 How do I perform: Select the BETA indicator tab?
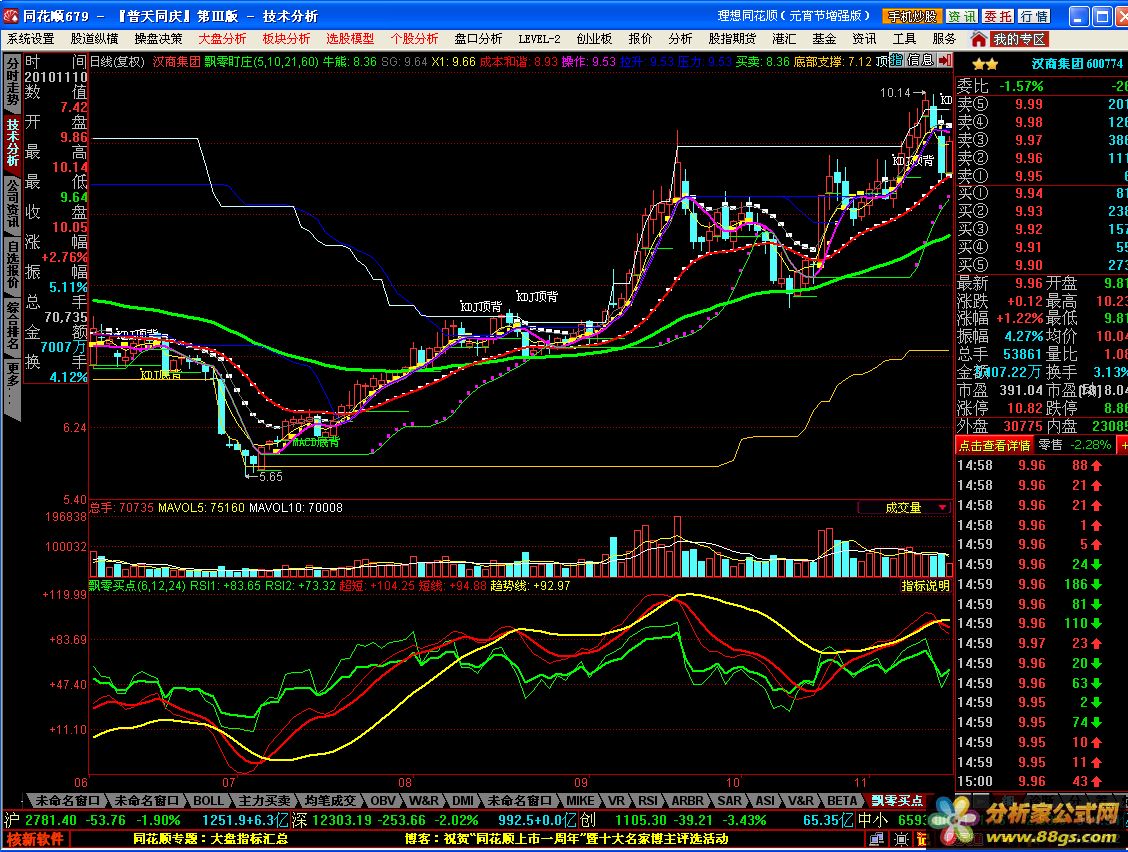[x=842, y=800]
